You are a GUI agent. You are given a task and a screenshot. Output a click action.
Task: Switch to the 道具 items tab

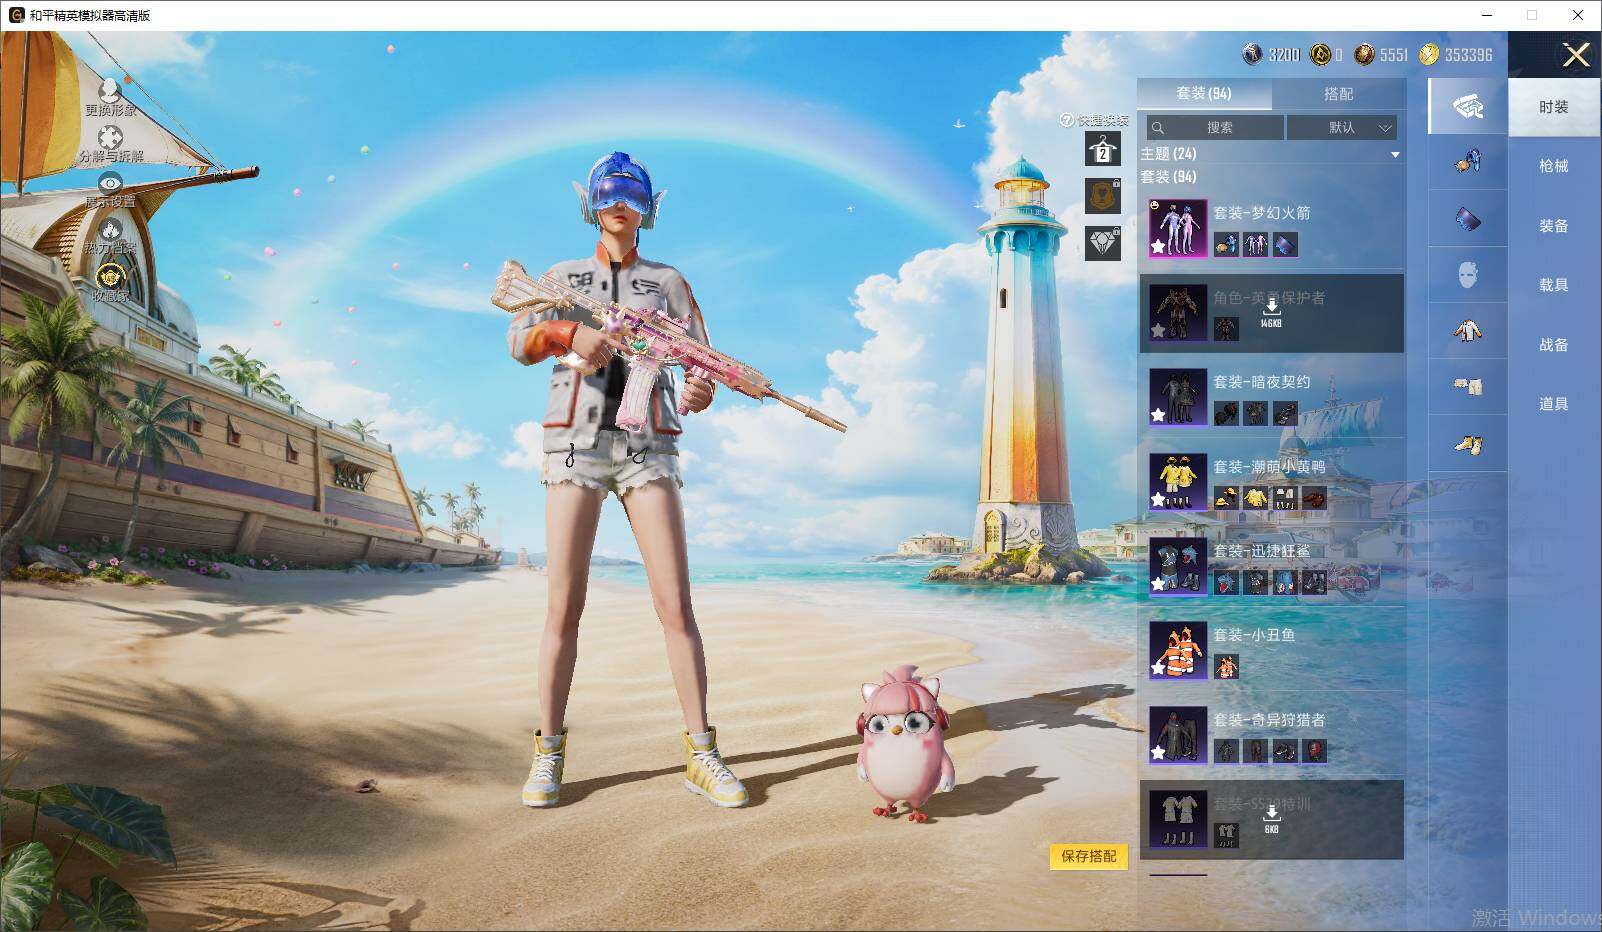tap(1554, 404)
